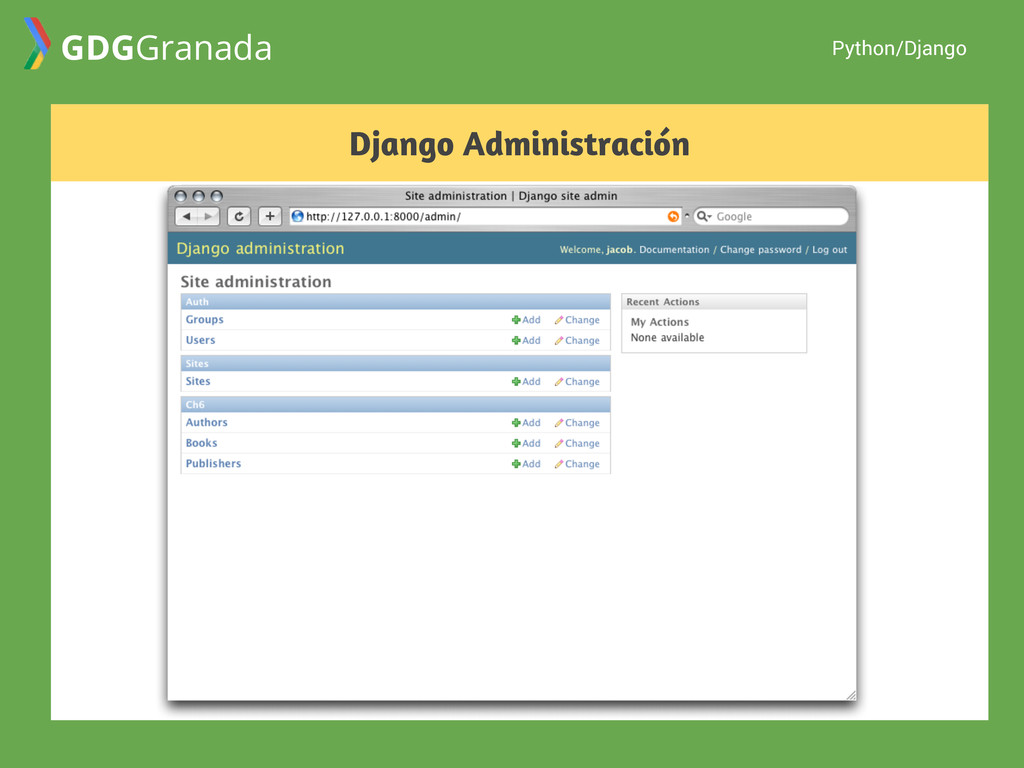Viewport: 1024px width, 768px height.
Task: Click the Auth section header
Action: coord(396,302)
